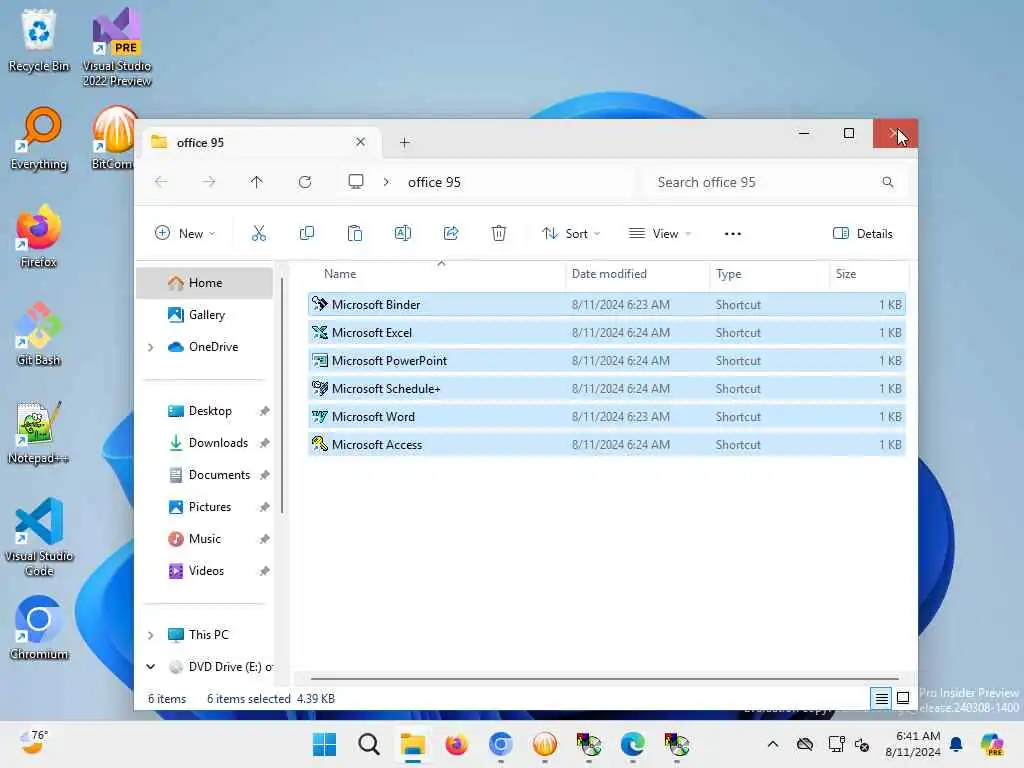1024x768 pixels.
Task: Click the horizontal scrollbar in file list
Action: [605, 679]
